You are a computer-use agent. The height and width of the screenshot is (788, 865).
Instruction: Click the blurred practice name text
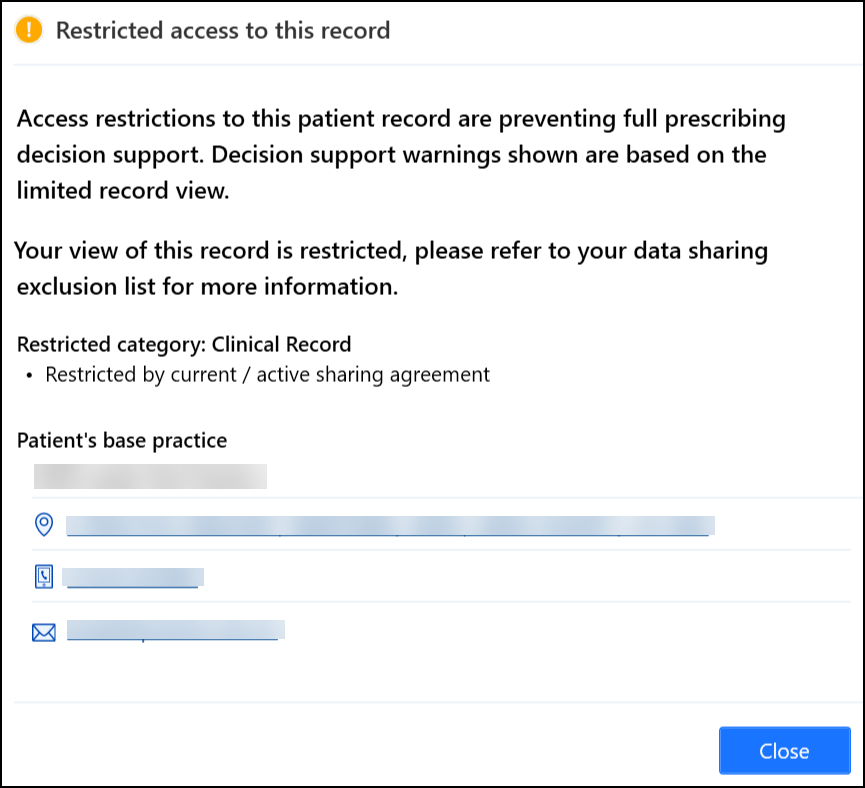point(150,475)
